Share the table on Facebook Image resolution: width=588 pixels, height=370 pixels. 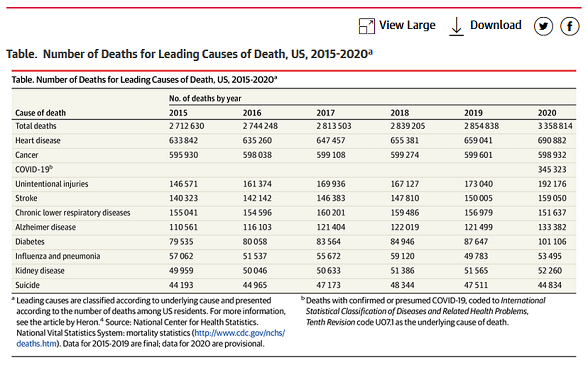click(x=570, y=26)
